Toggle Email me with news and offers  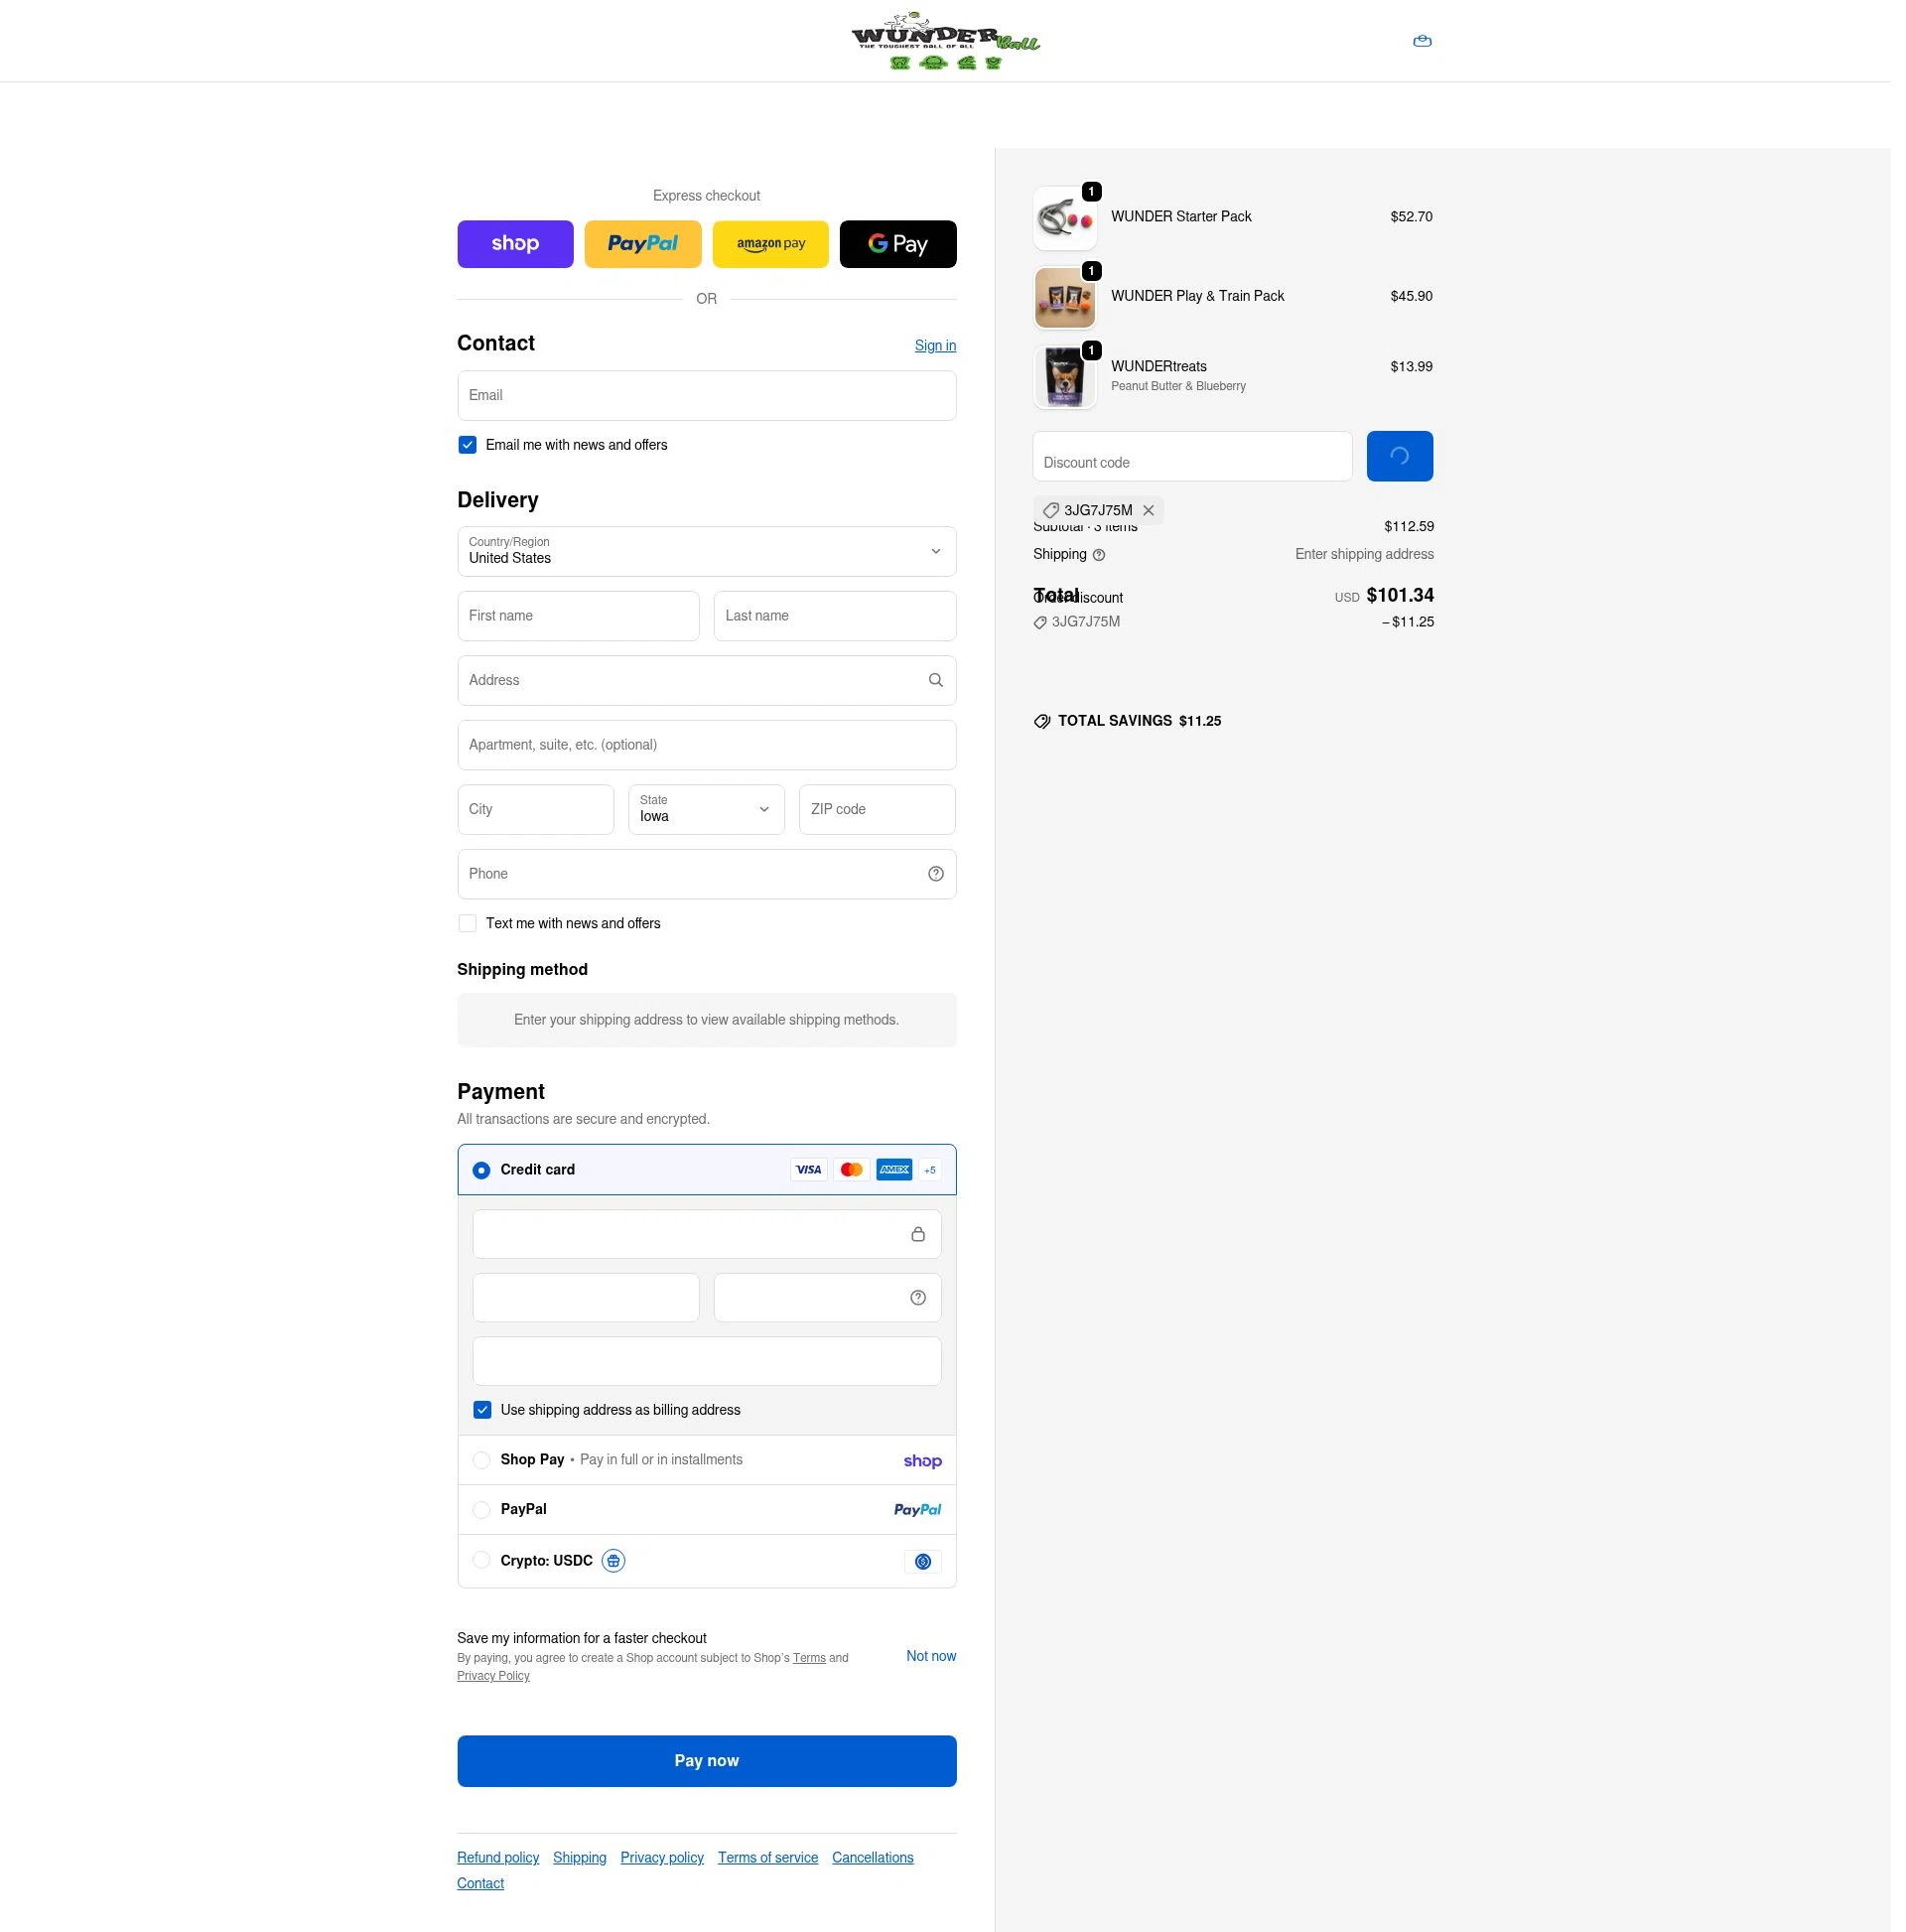[467, 445]
